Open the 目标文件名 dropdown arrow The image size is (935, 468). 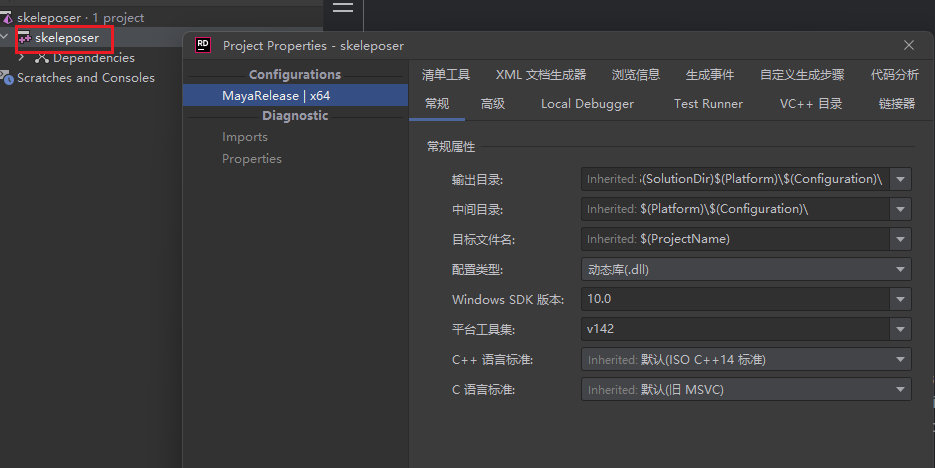900,239
